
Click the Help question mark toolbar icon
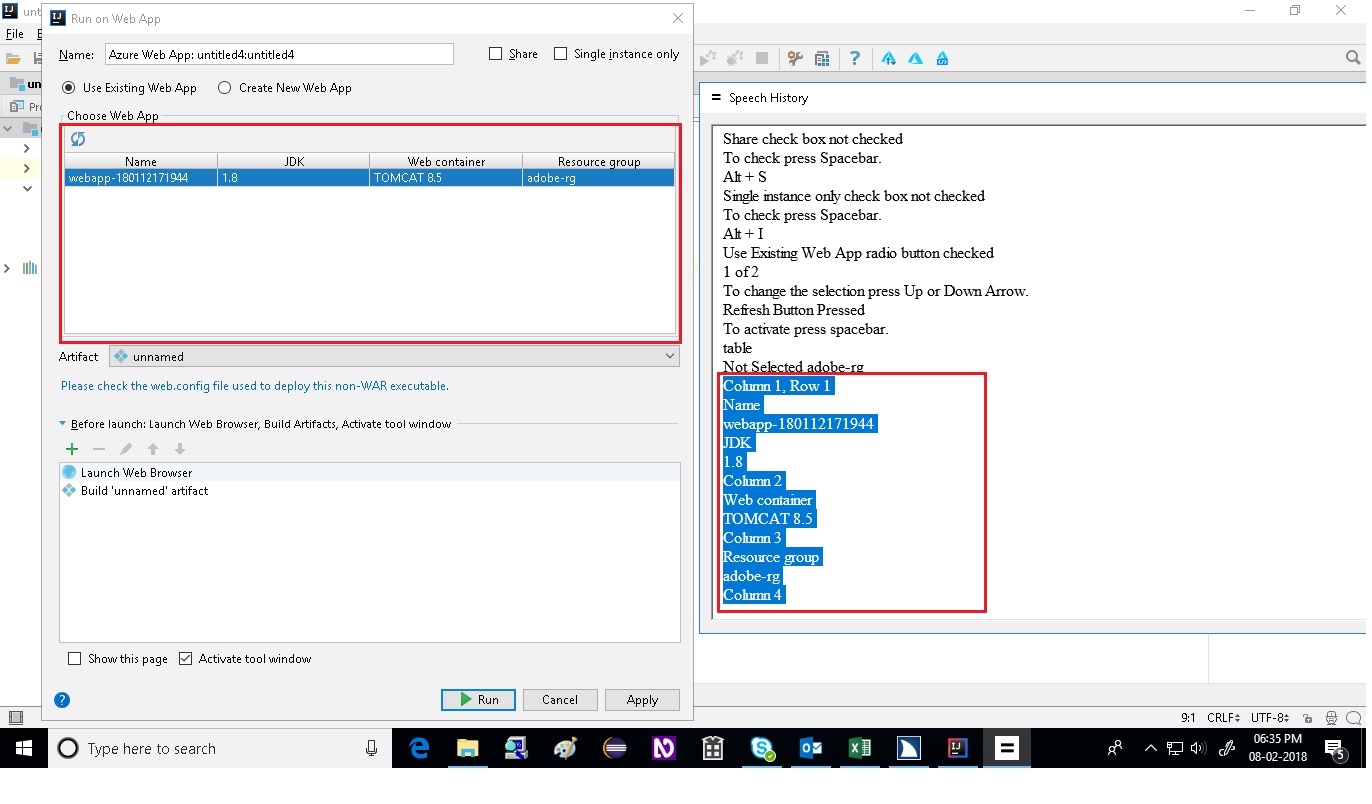854,58
